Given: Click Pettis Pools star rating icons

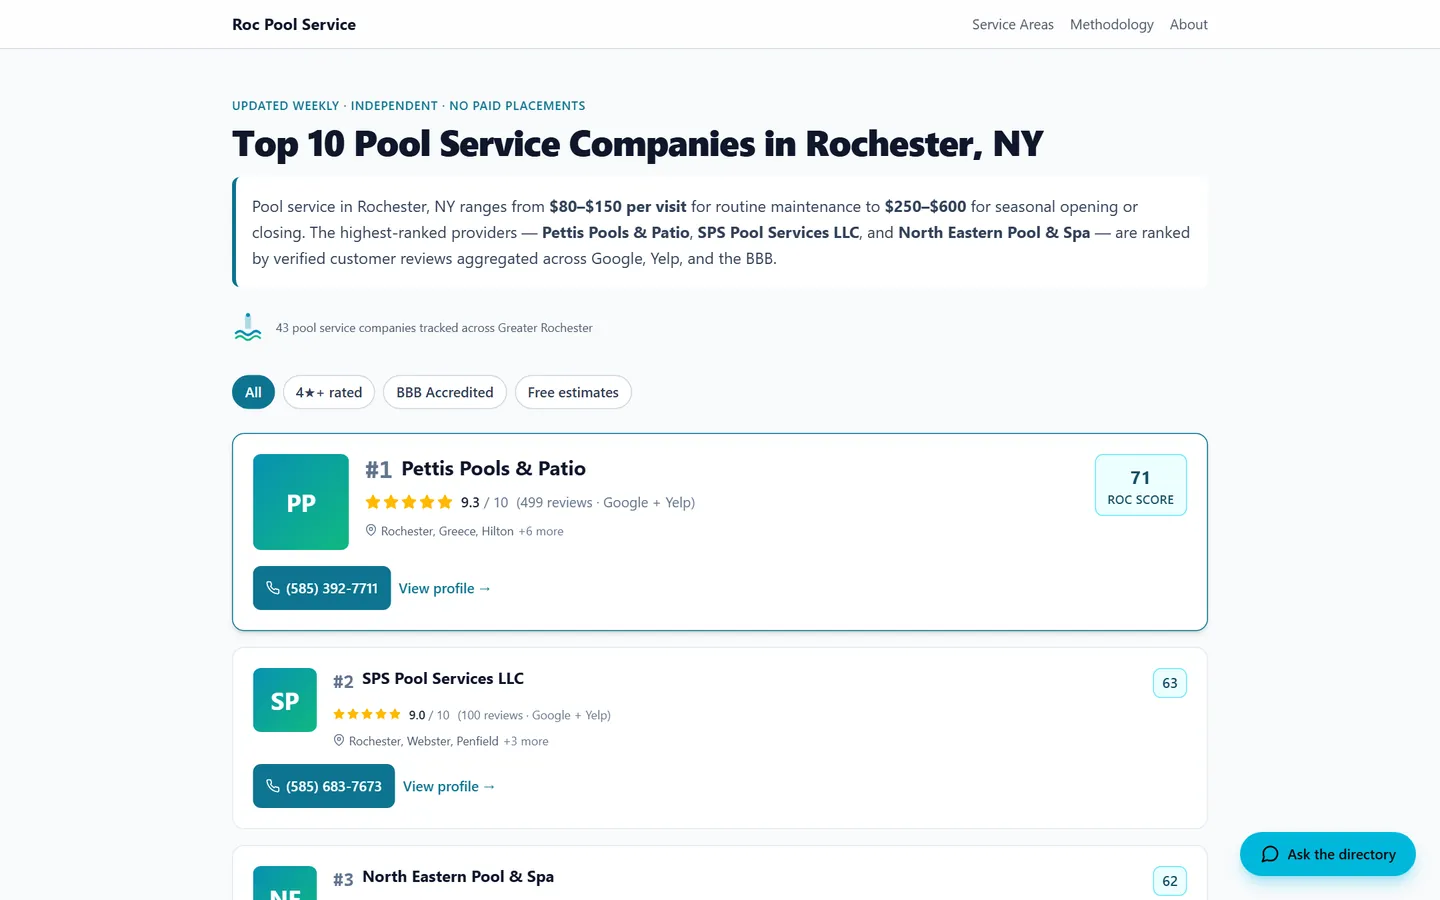Looking at the screenshot, I should tap(409, 502).
